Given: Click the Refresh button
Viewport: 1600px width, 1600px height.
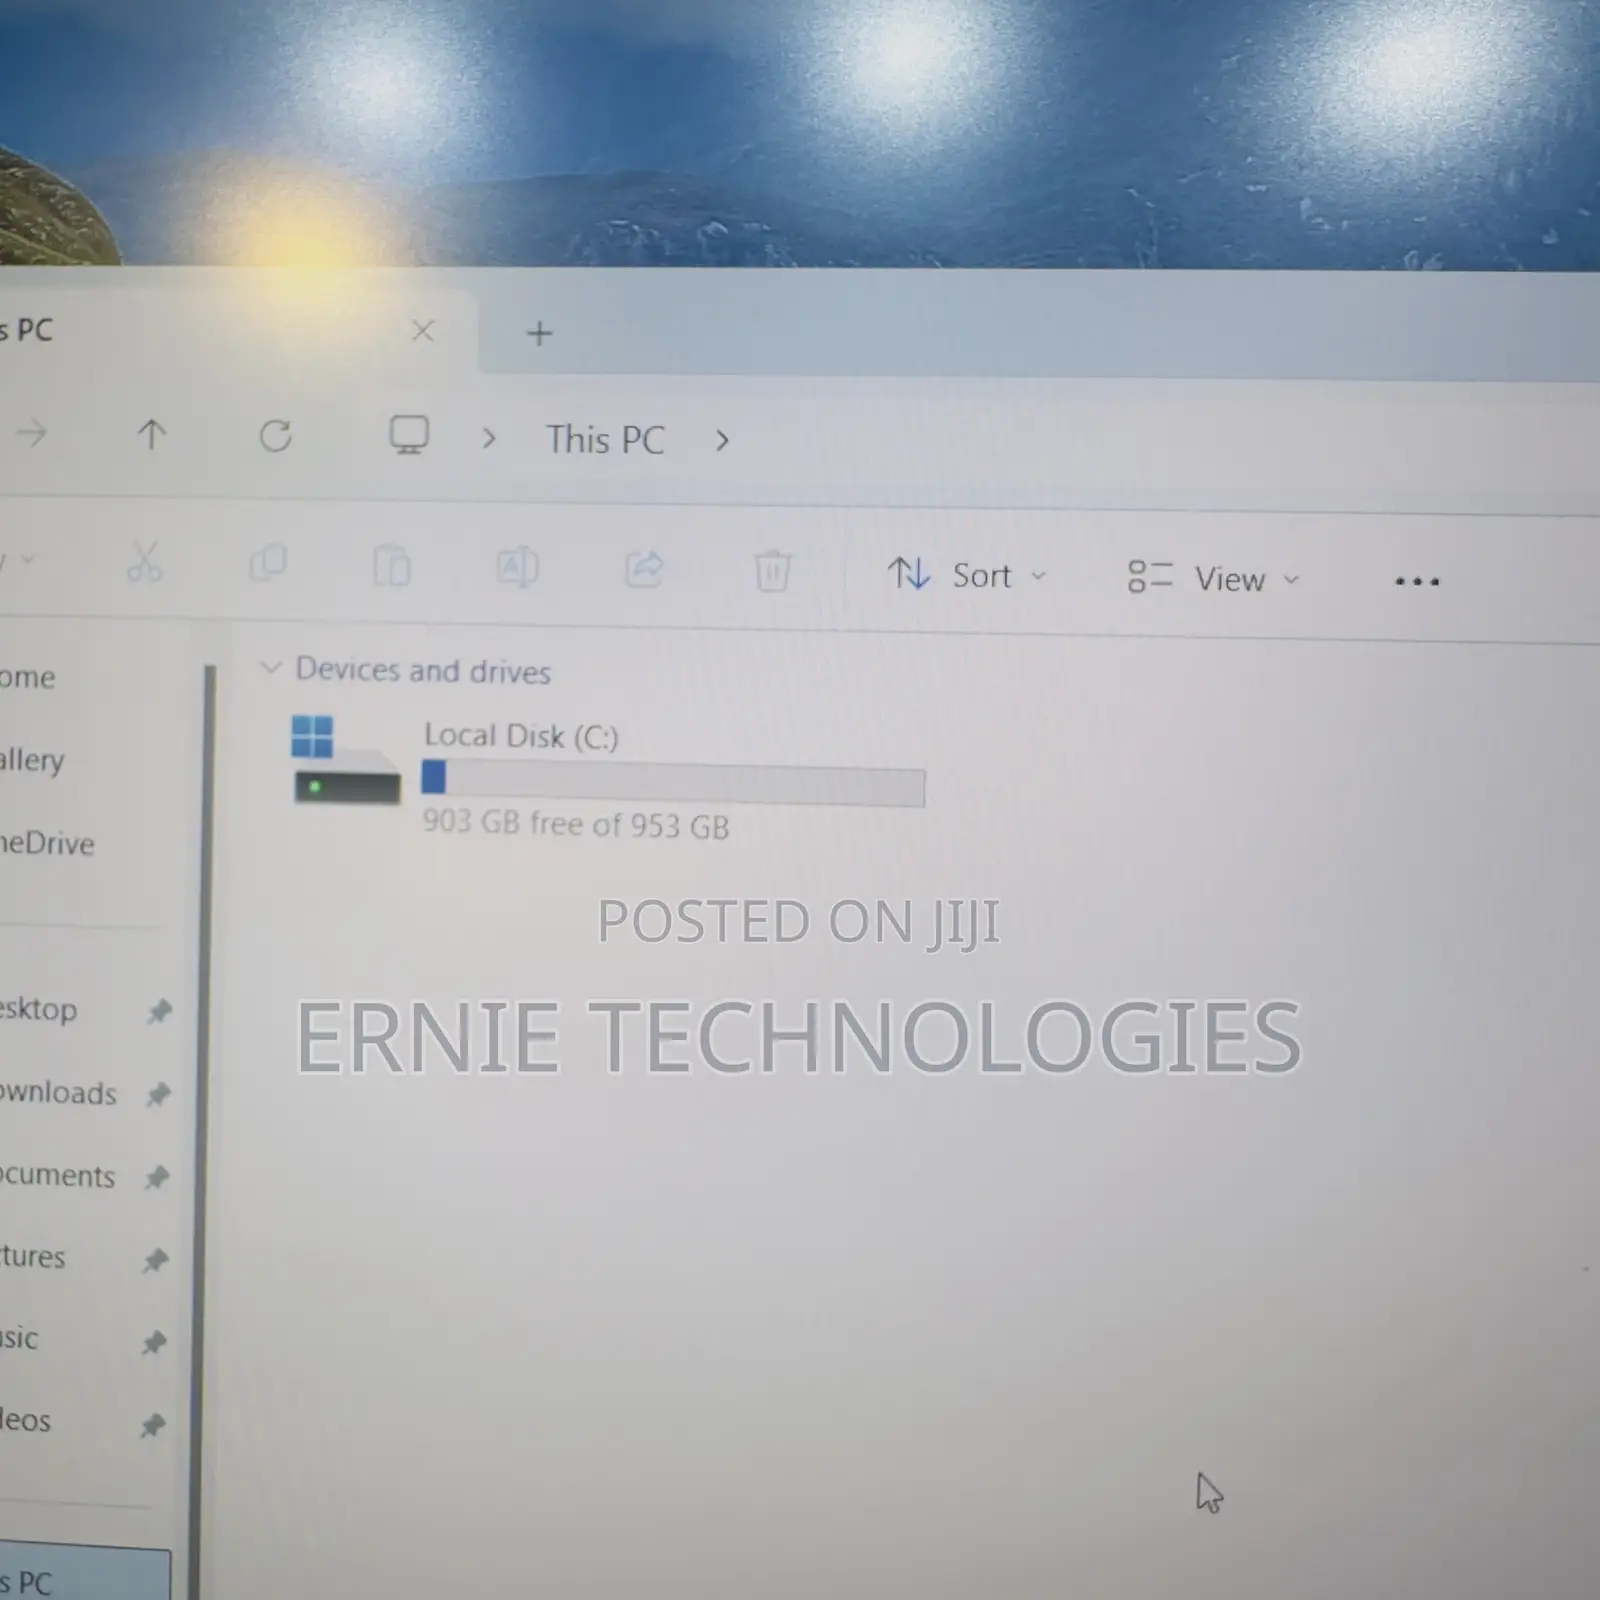Looking at the screenshot, I should pos(276,436).
